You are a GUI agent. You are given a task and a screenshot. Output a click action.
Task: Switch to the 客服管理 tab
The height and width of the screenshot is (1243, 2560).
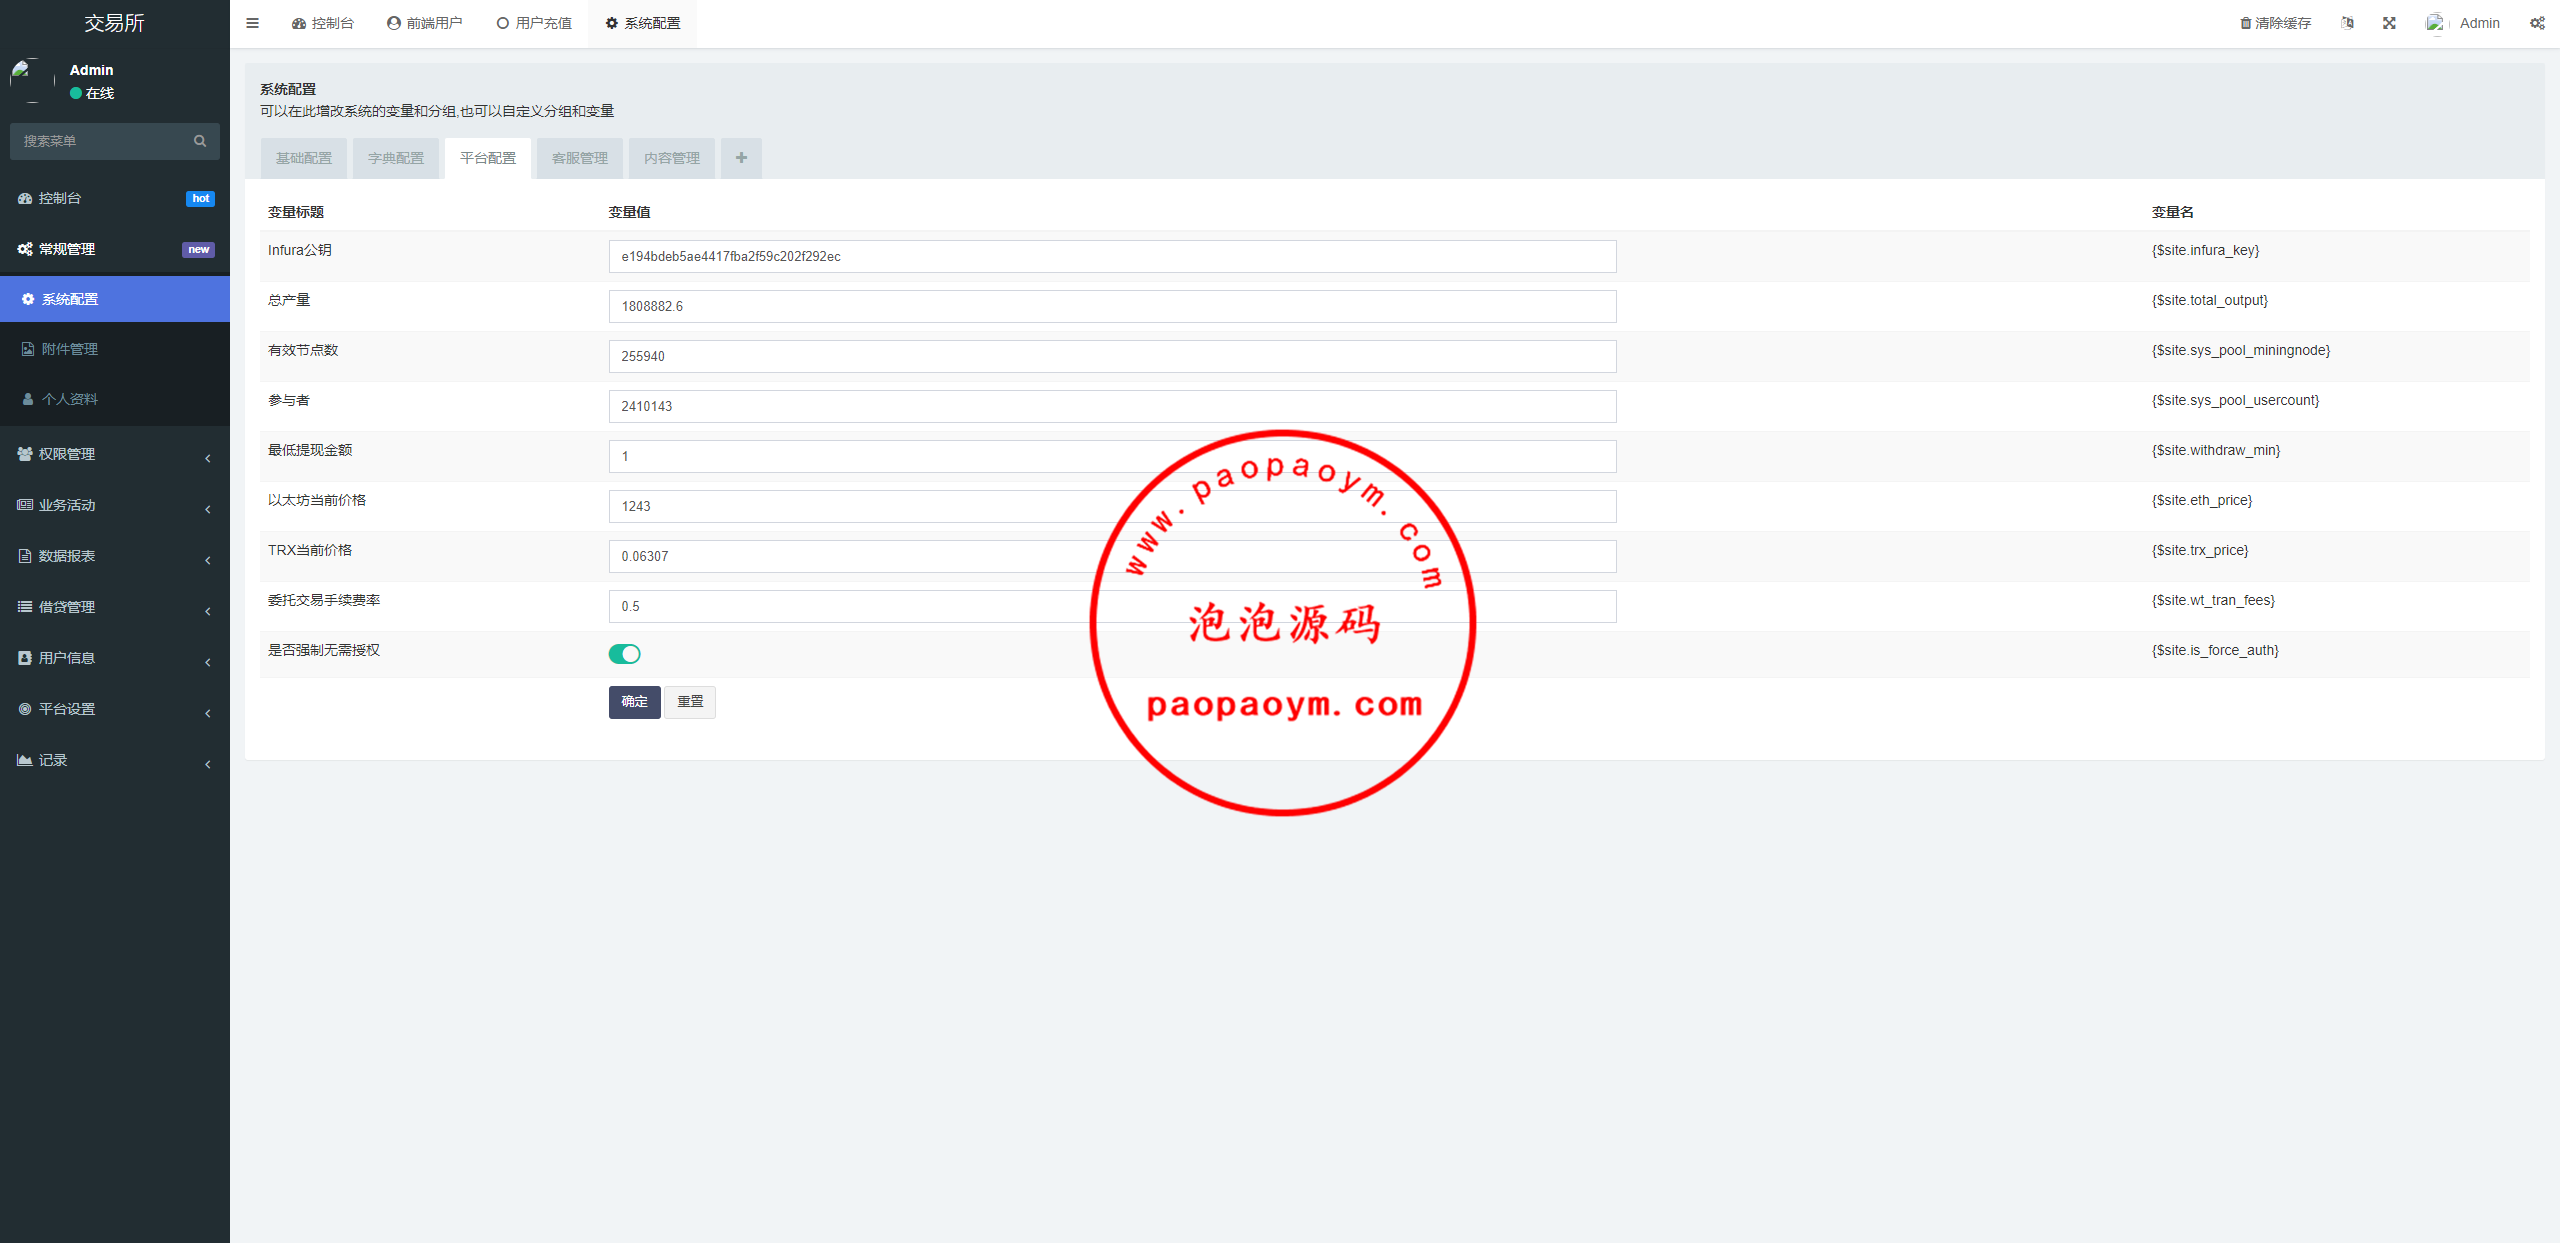[580, 158]
